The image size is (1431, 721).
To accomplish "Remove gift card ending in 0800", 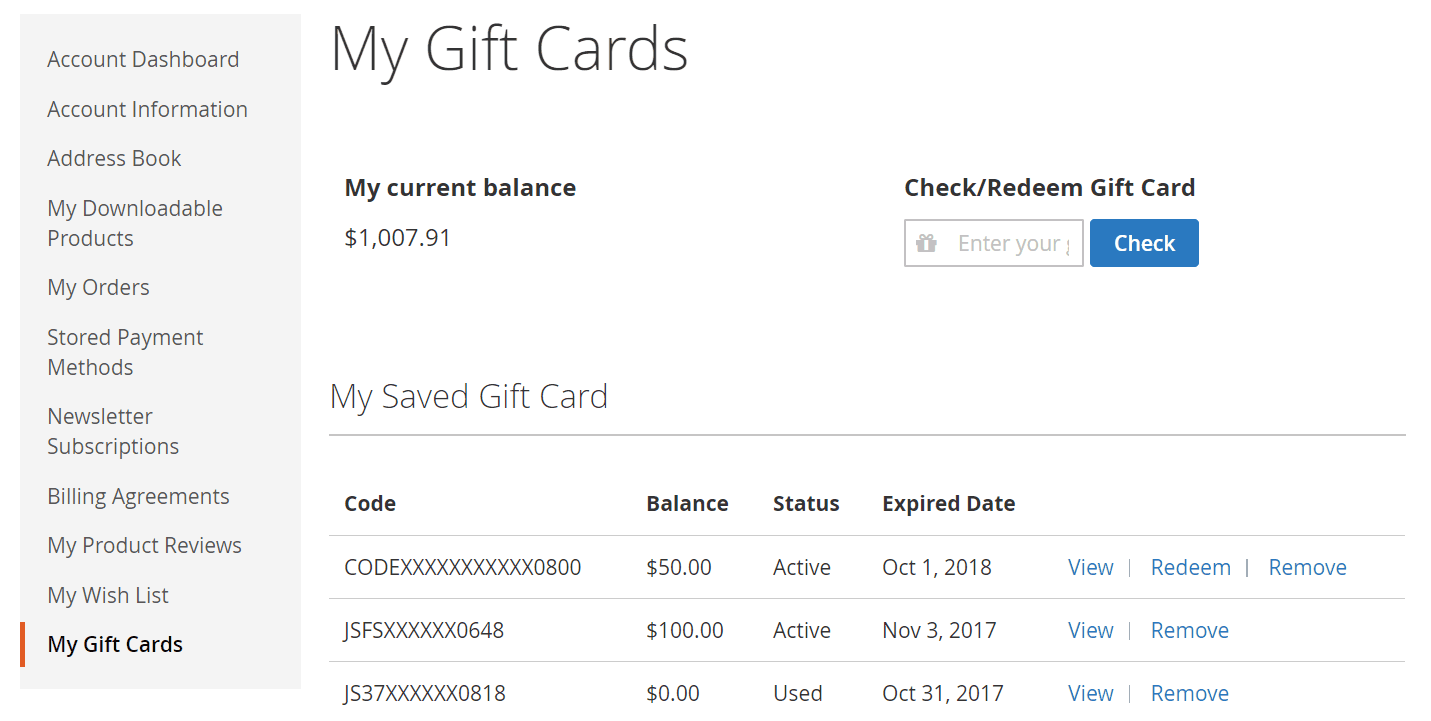I will pyautogui.click(x=1307, y=567).
